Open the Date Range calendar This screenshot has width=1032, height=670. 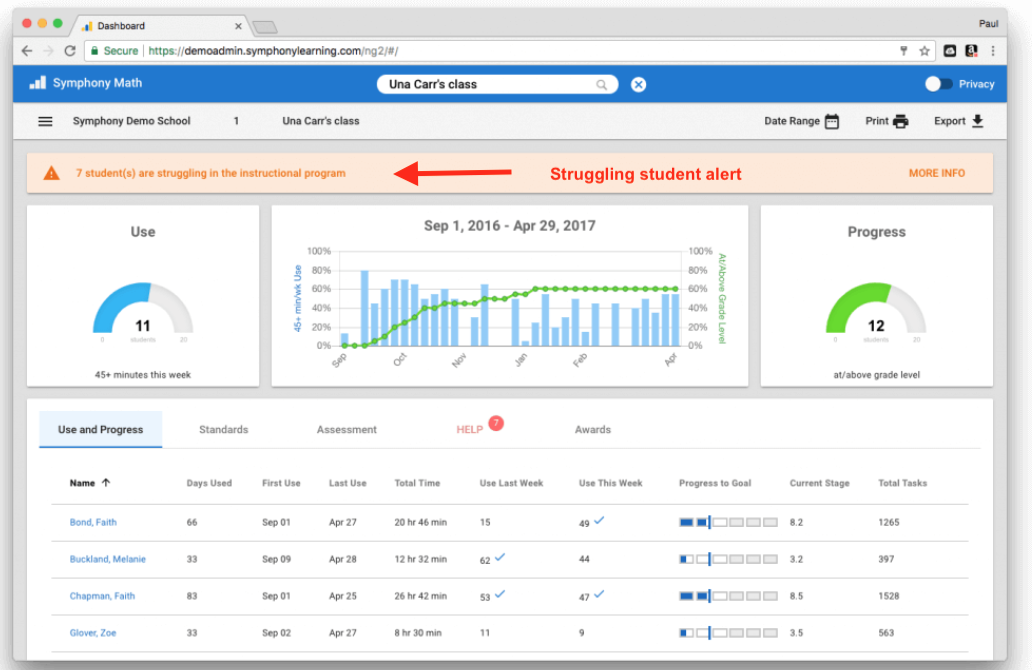[832, 121]
